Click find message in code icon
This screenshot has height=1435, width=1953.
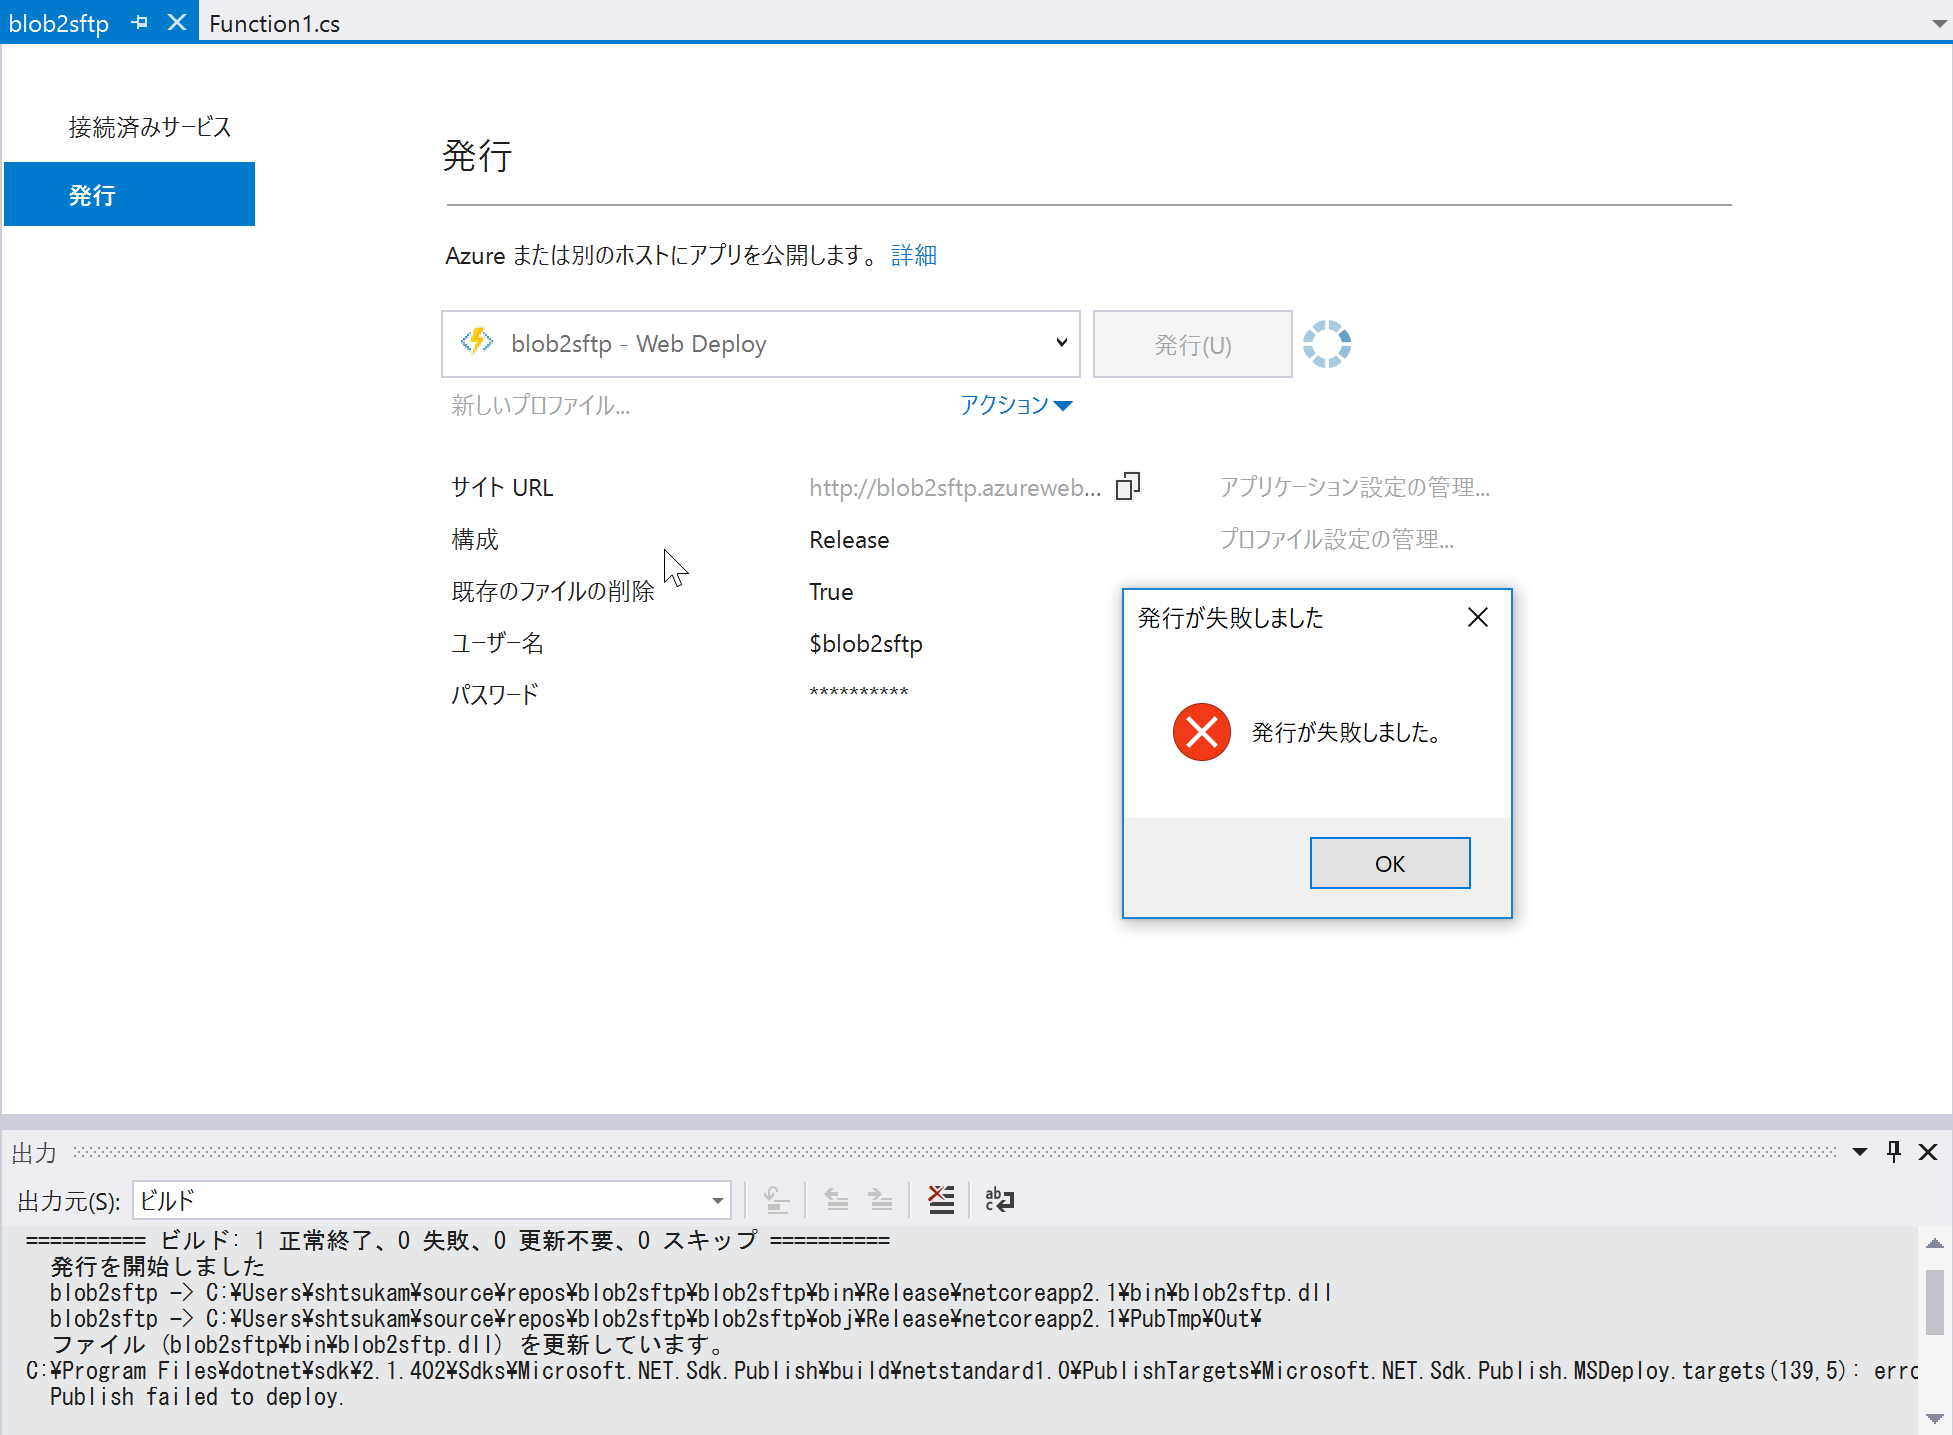click(x=776, y=1199)
